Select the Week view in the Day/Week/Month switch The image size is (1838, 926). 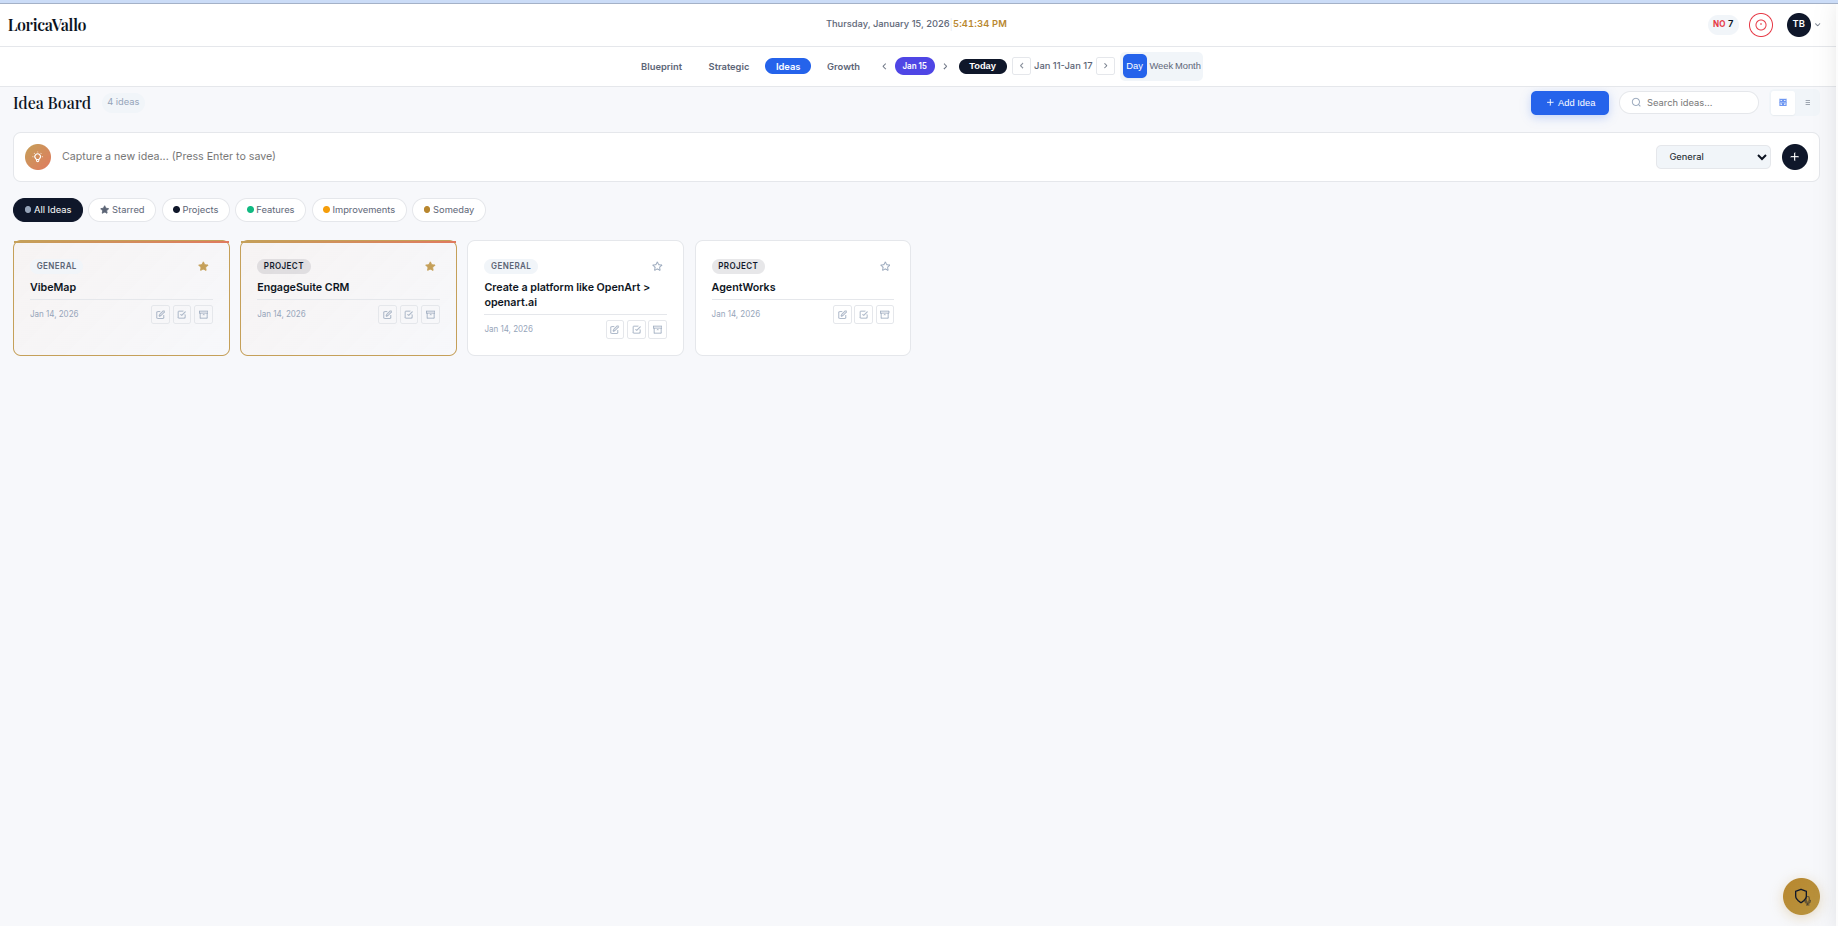point(1163,66)
